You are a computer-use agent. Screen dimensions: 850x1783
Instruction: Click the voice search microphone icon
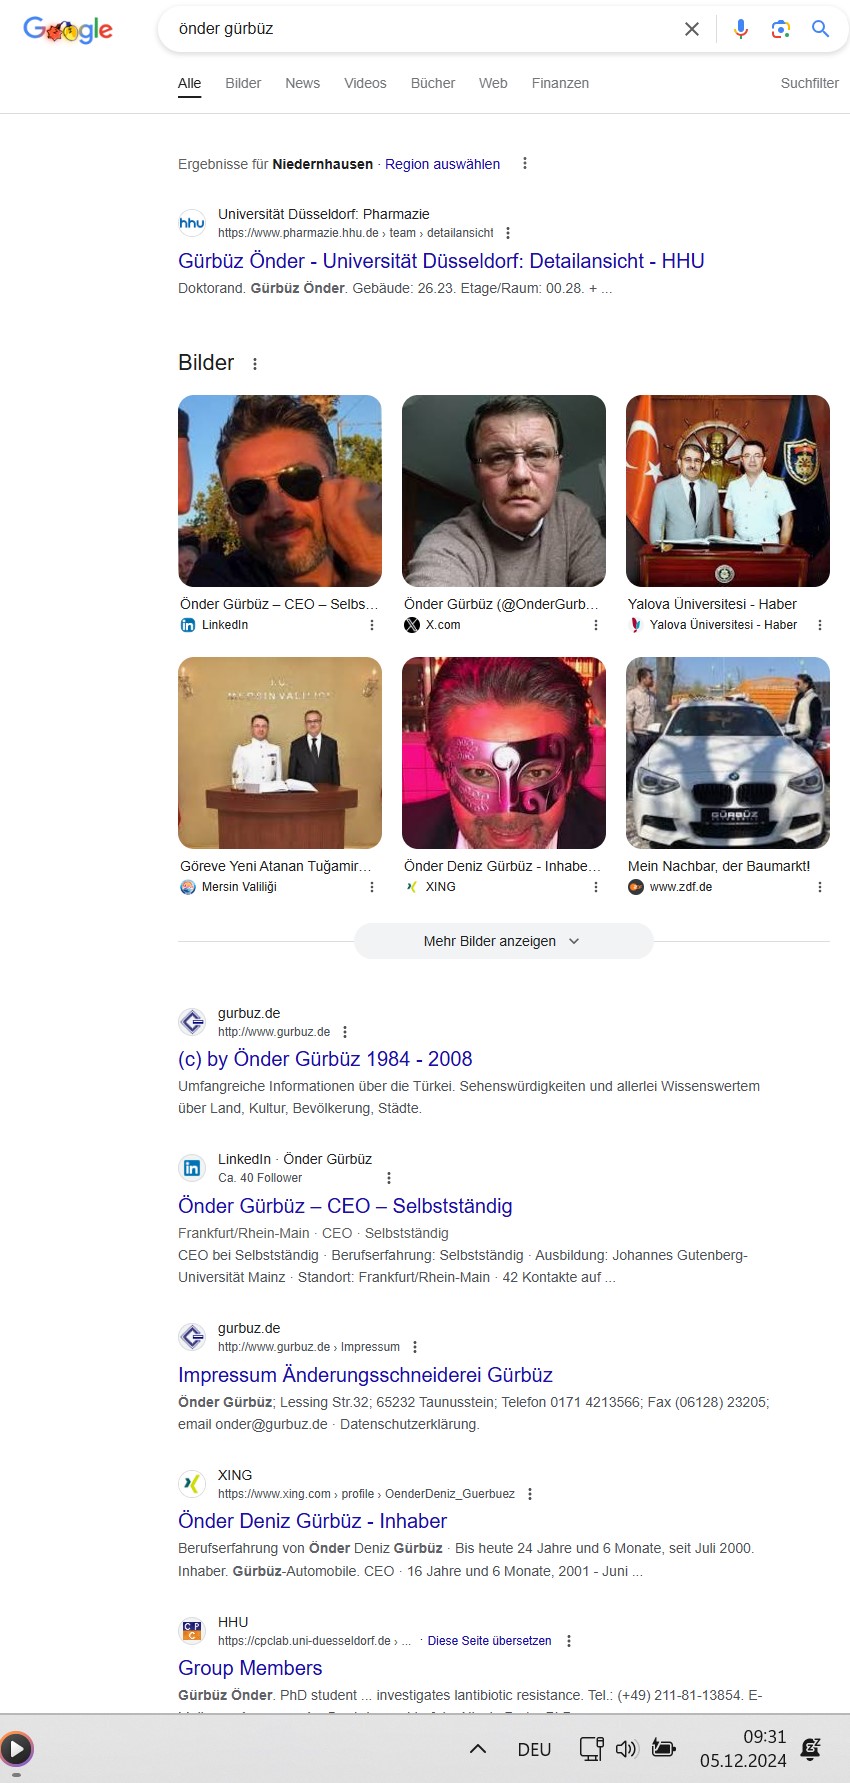point(741,29)
